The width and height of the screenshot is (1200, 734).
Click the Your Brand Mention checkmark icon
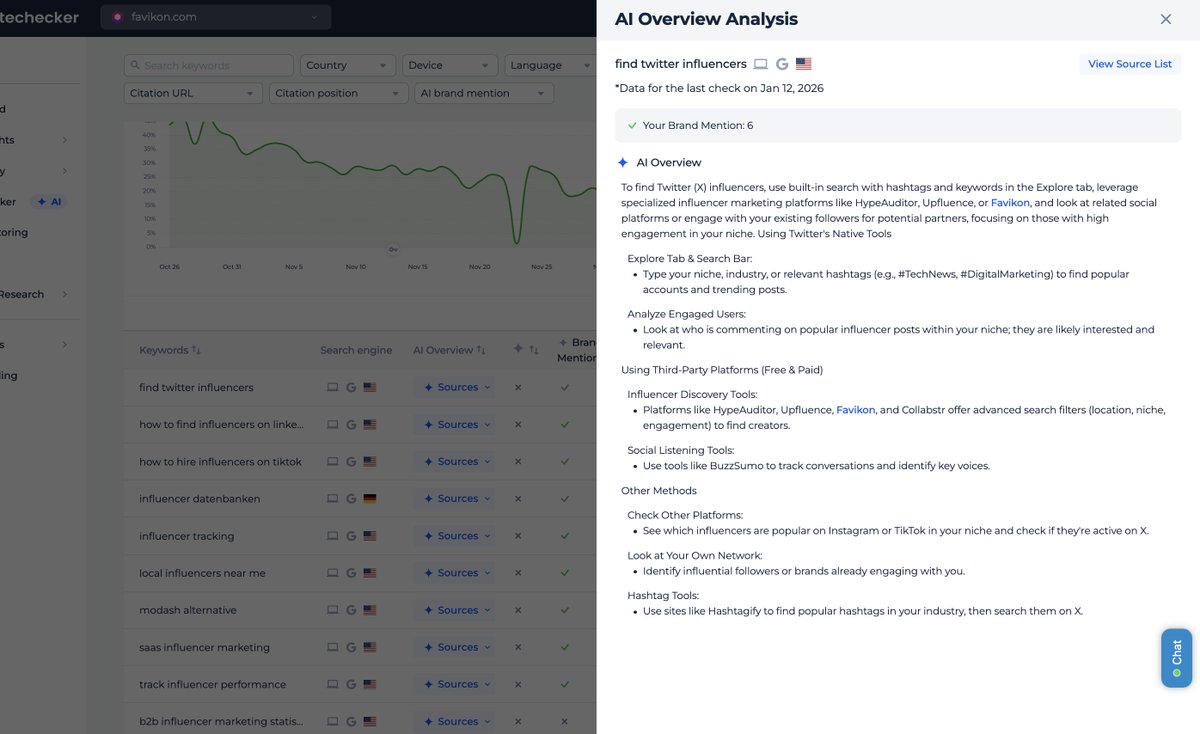coord(632,126)
